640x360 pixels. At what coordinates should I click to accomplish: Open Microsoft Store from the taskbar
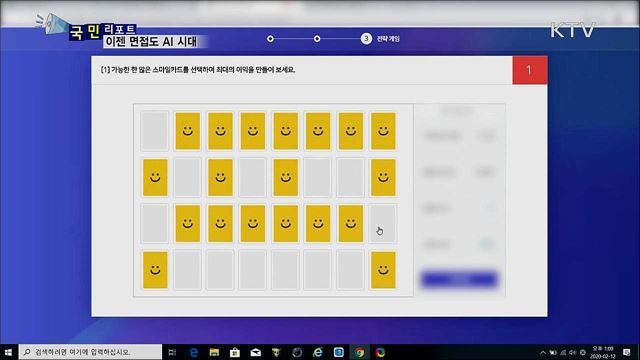coord(235,352)
